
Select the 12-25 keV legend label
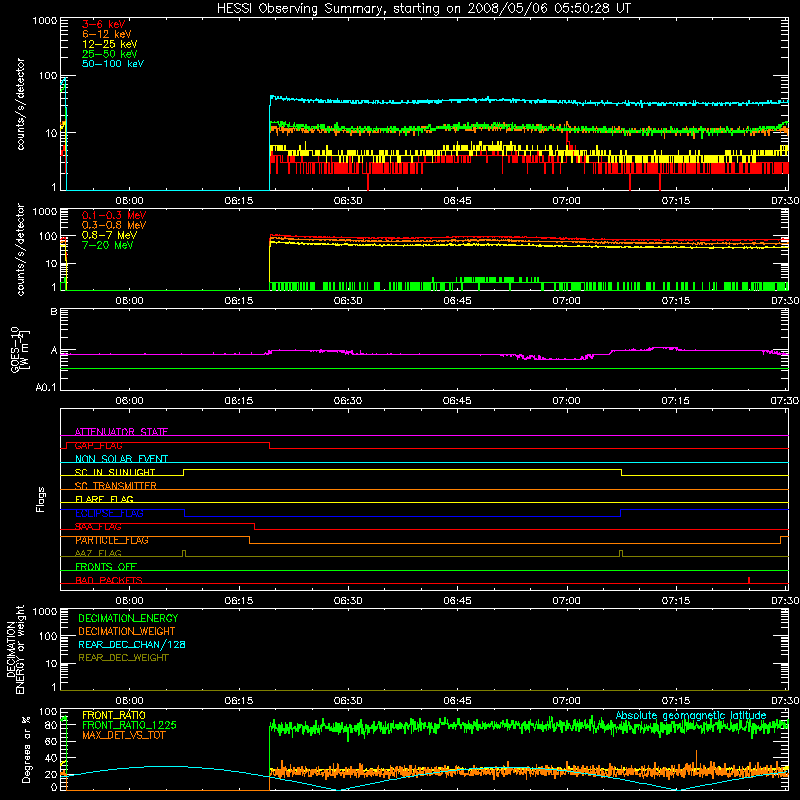pyautogui.click(x=110, y=44)
